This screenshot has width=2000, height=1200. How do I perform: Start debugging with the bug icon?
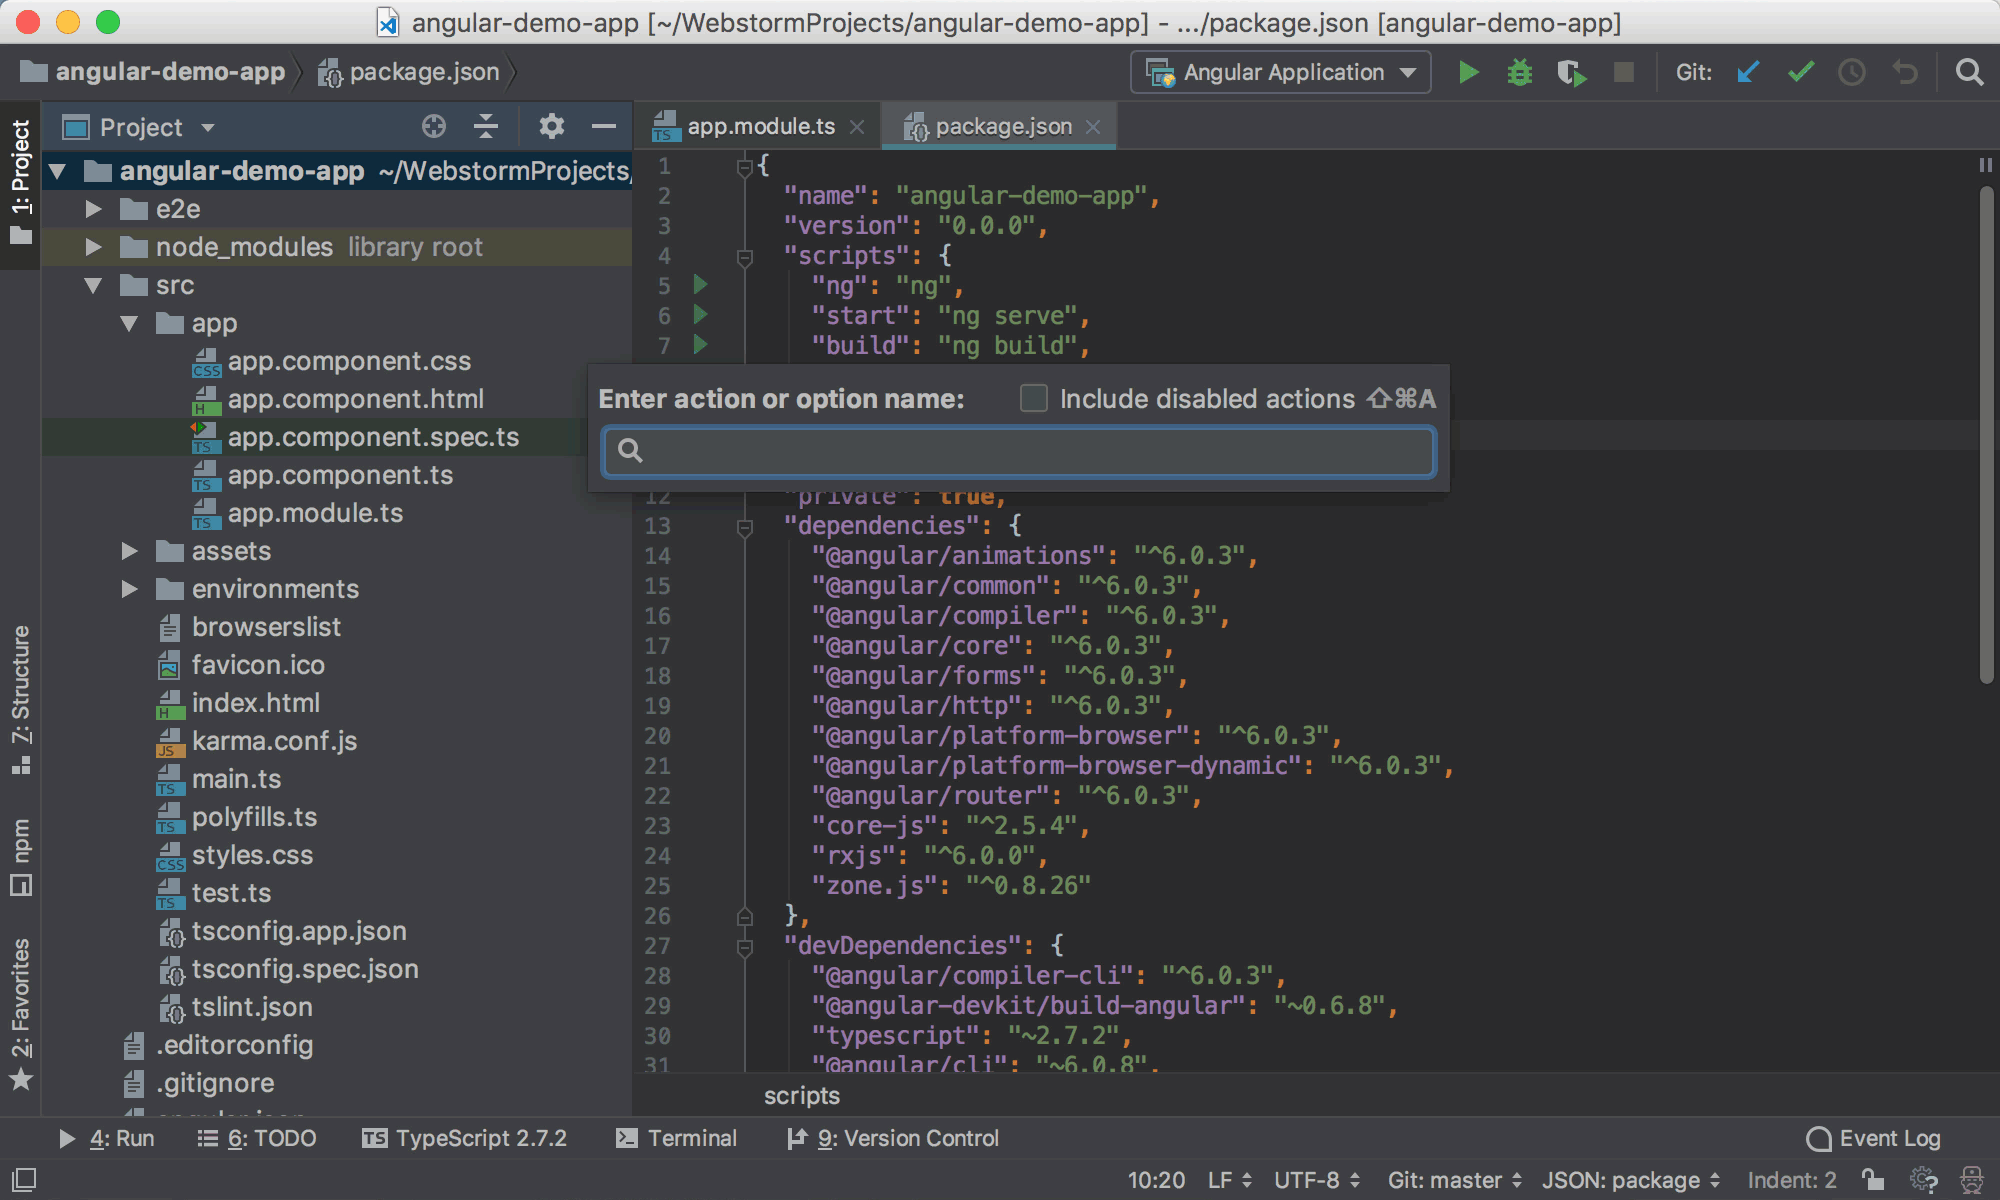point(1519,71)
